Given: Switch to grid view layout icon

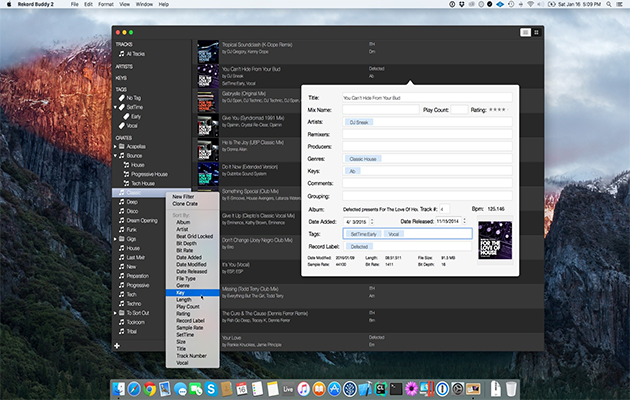Looking at the screenshot, I should (537, 33).
